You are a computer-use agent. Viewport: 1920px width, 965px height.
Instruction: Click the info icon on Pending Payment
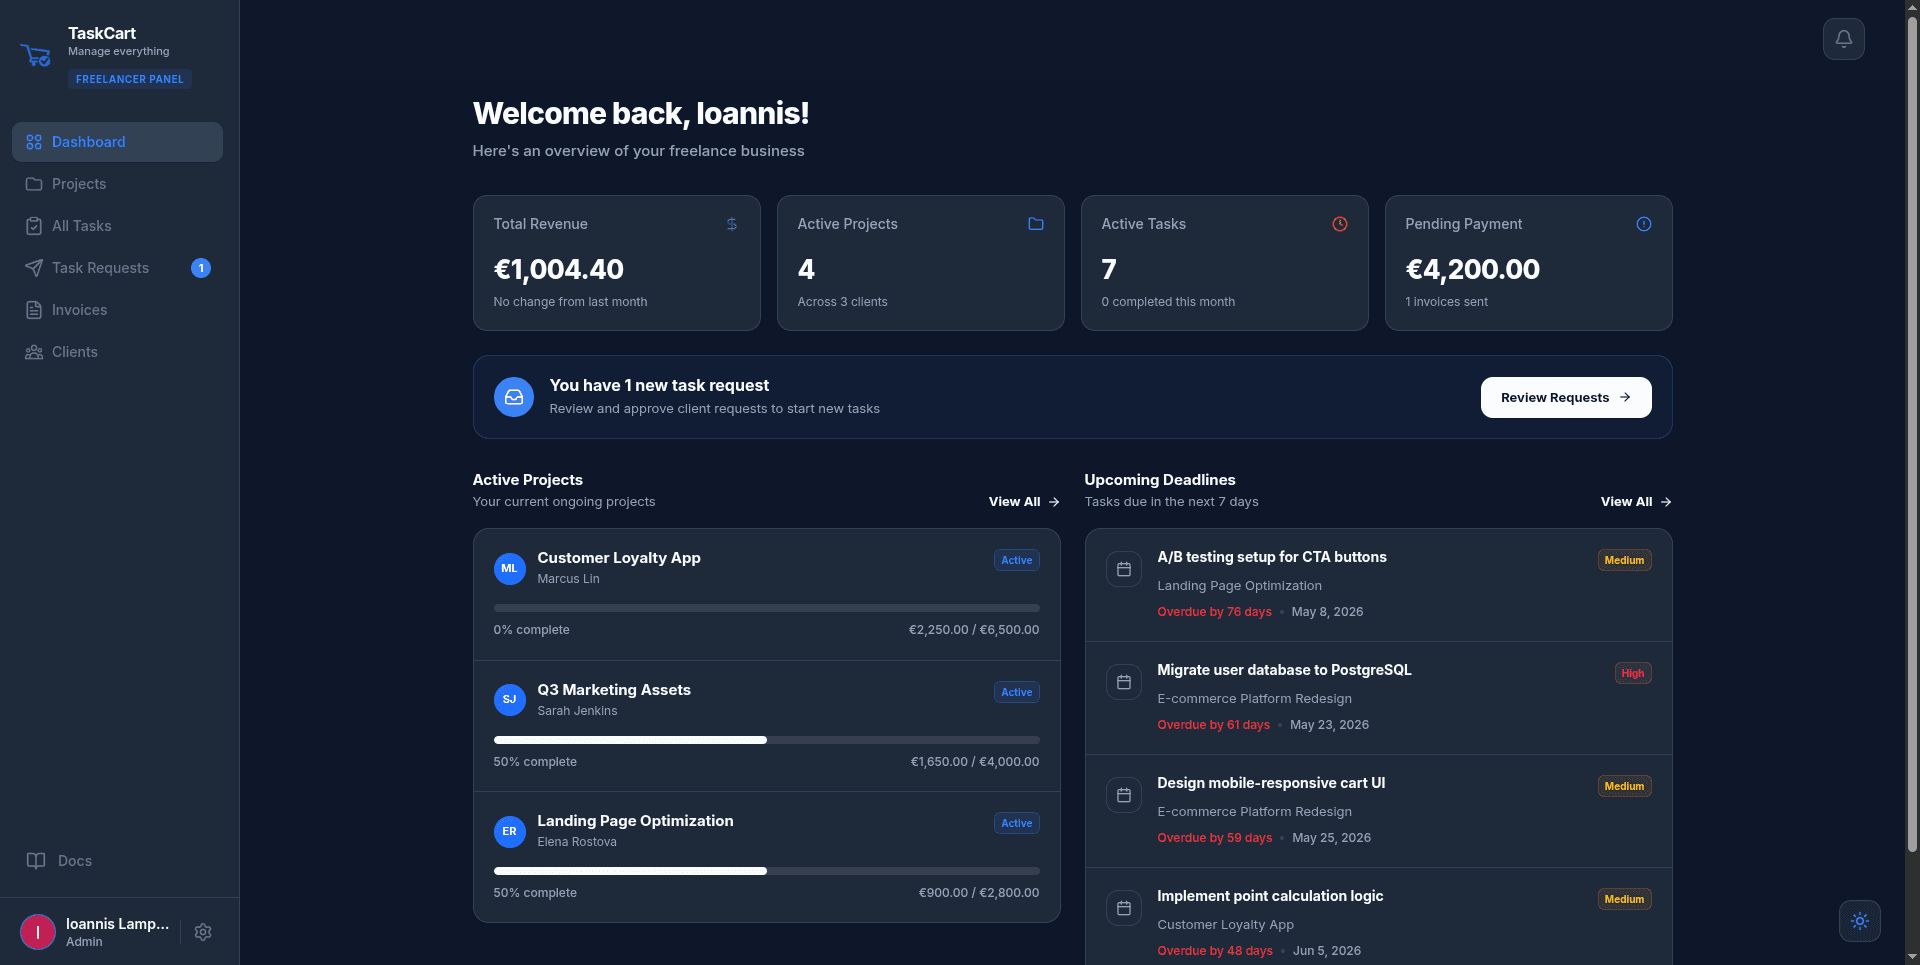pos(1644,224)
